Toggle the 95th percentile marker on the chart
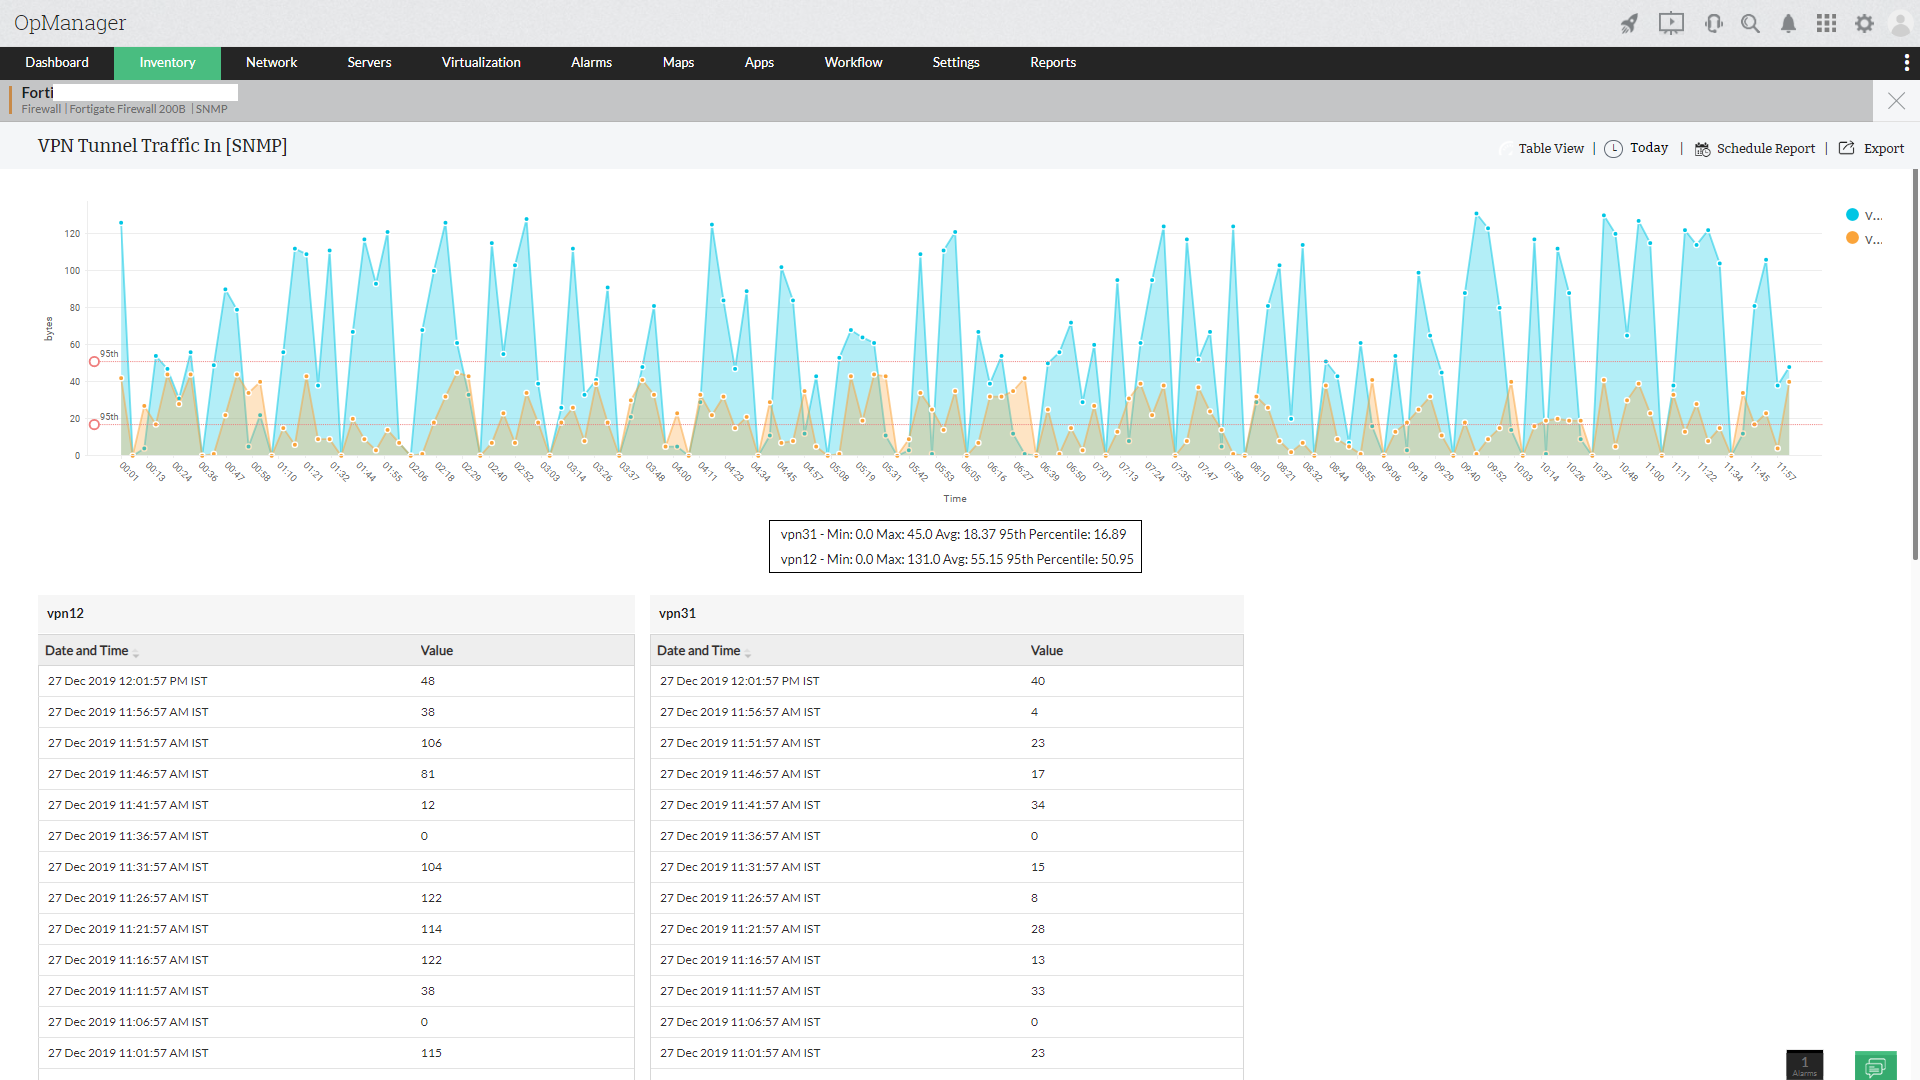 95,361
